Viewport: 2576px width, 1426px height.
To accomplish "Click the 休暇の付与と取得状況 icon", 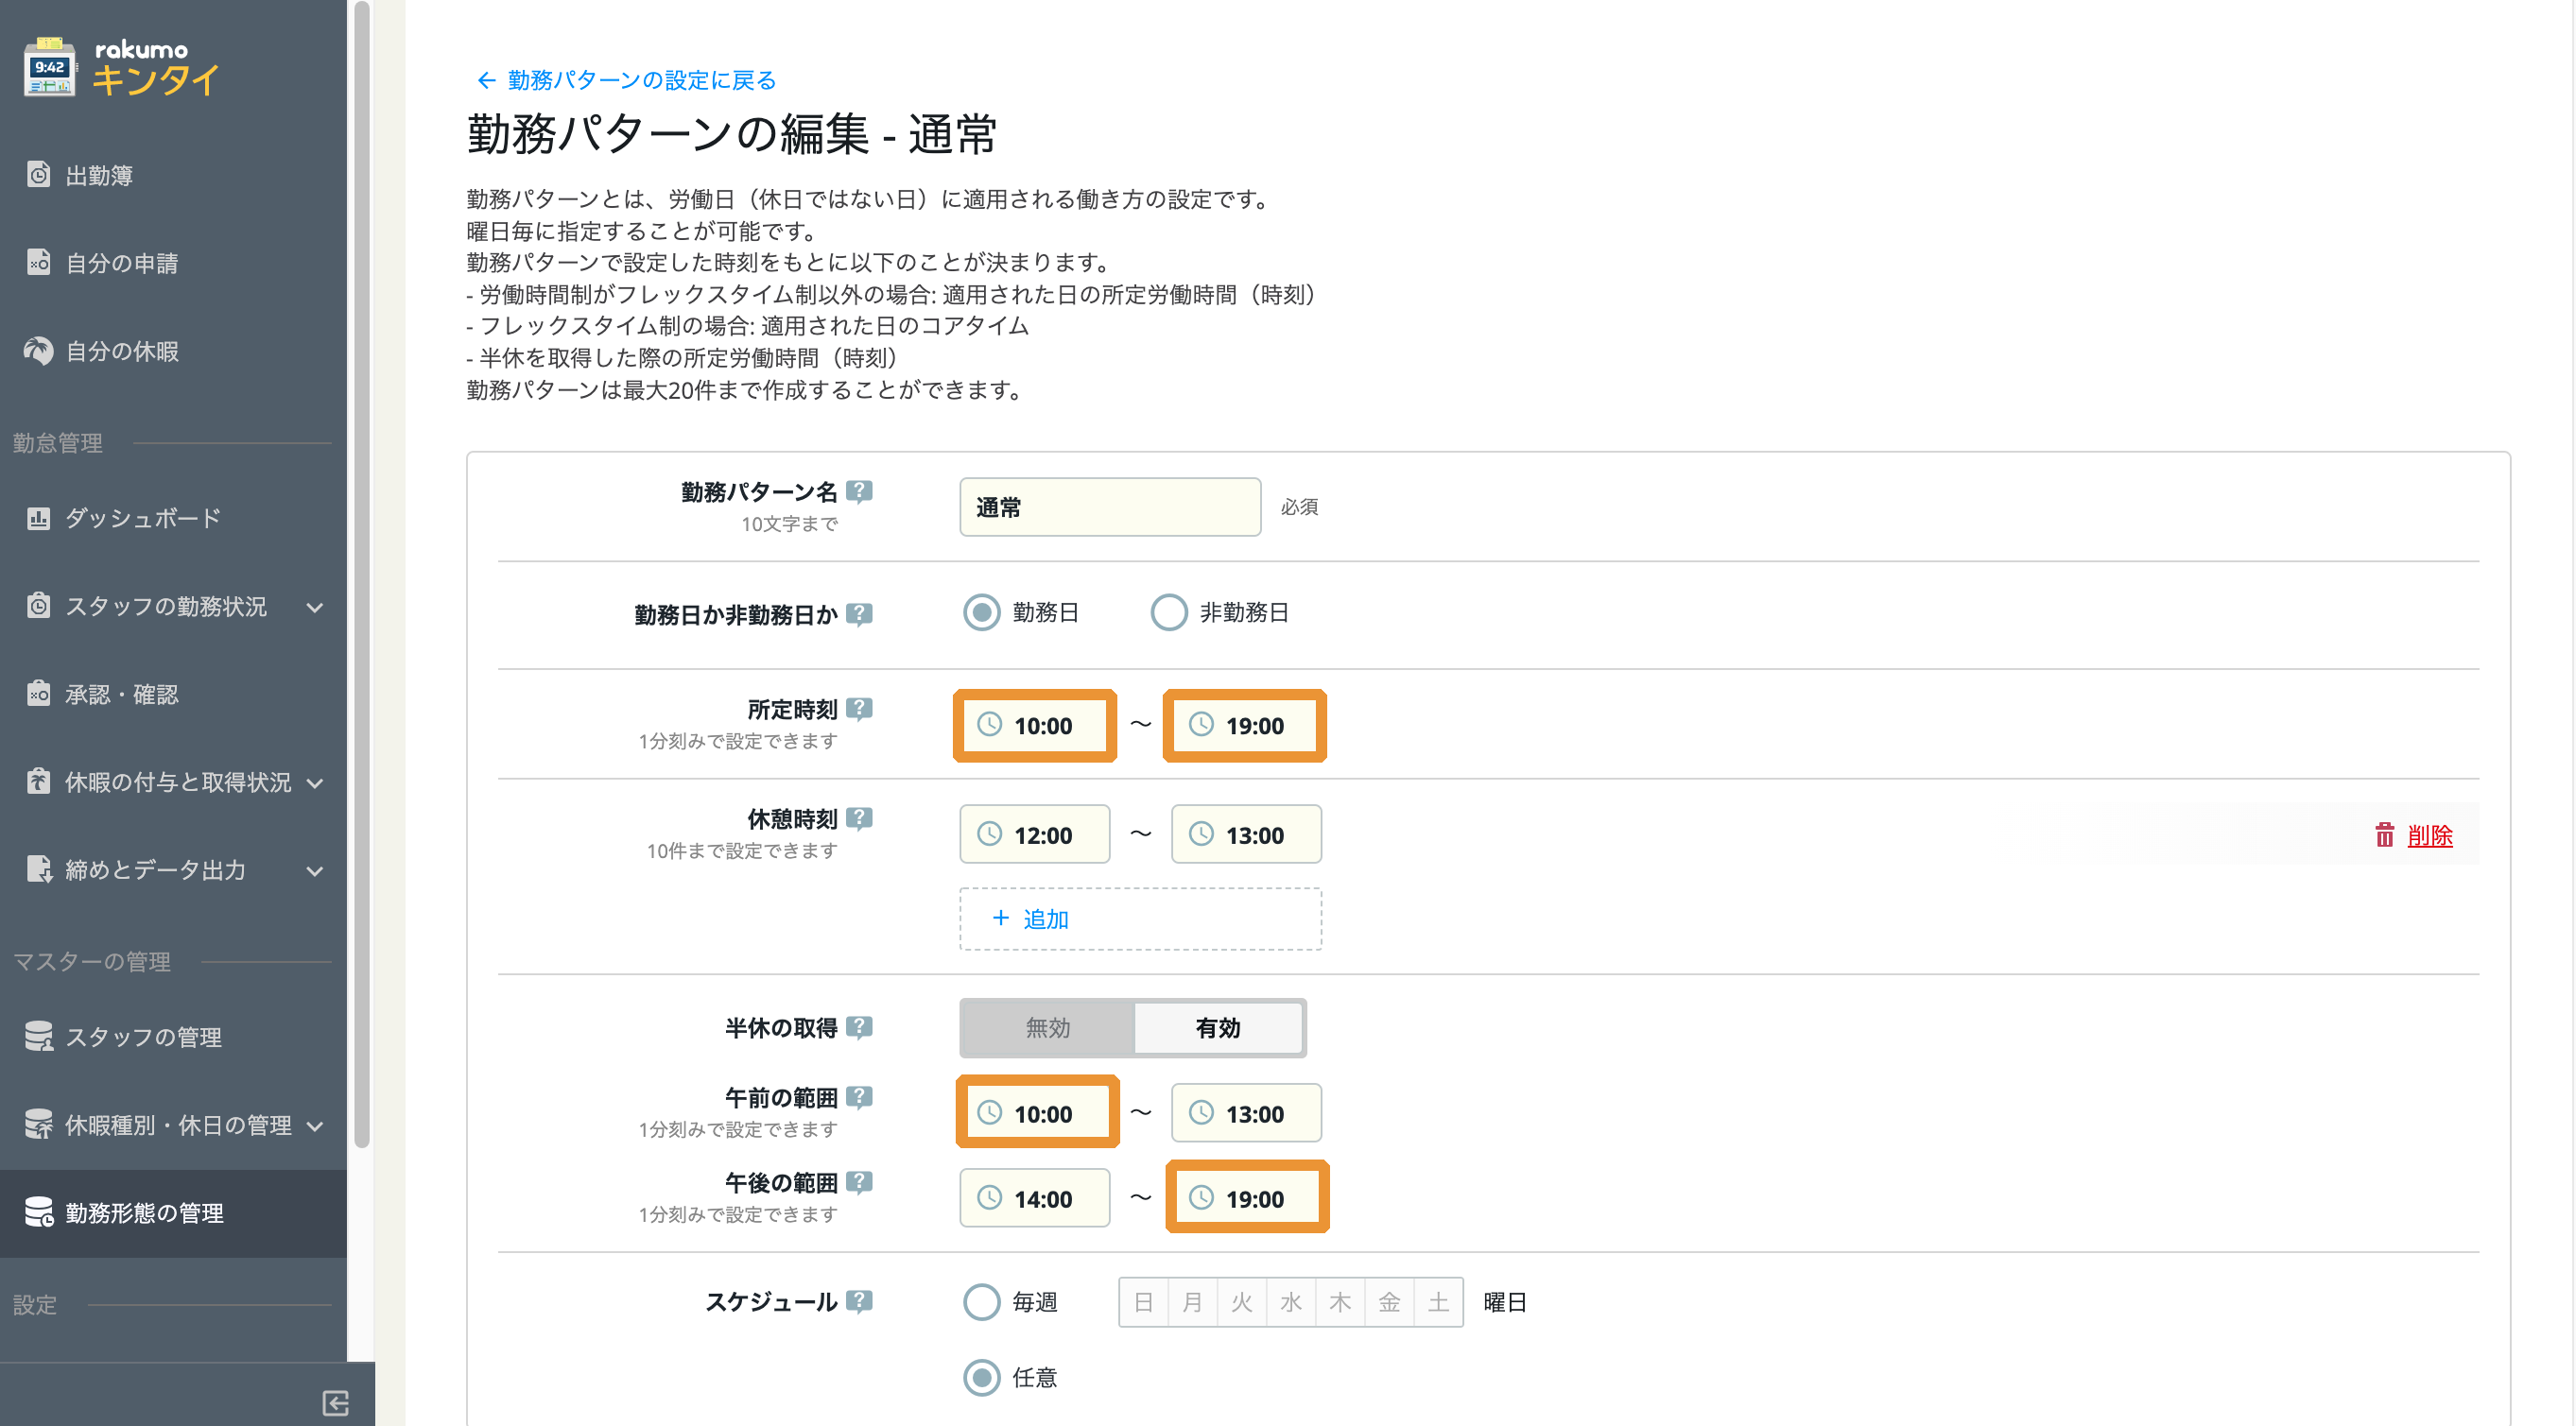I will (x=38, y=782).
